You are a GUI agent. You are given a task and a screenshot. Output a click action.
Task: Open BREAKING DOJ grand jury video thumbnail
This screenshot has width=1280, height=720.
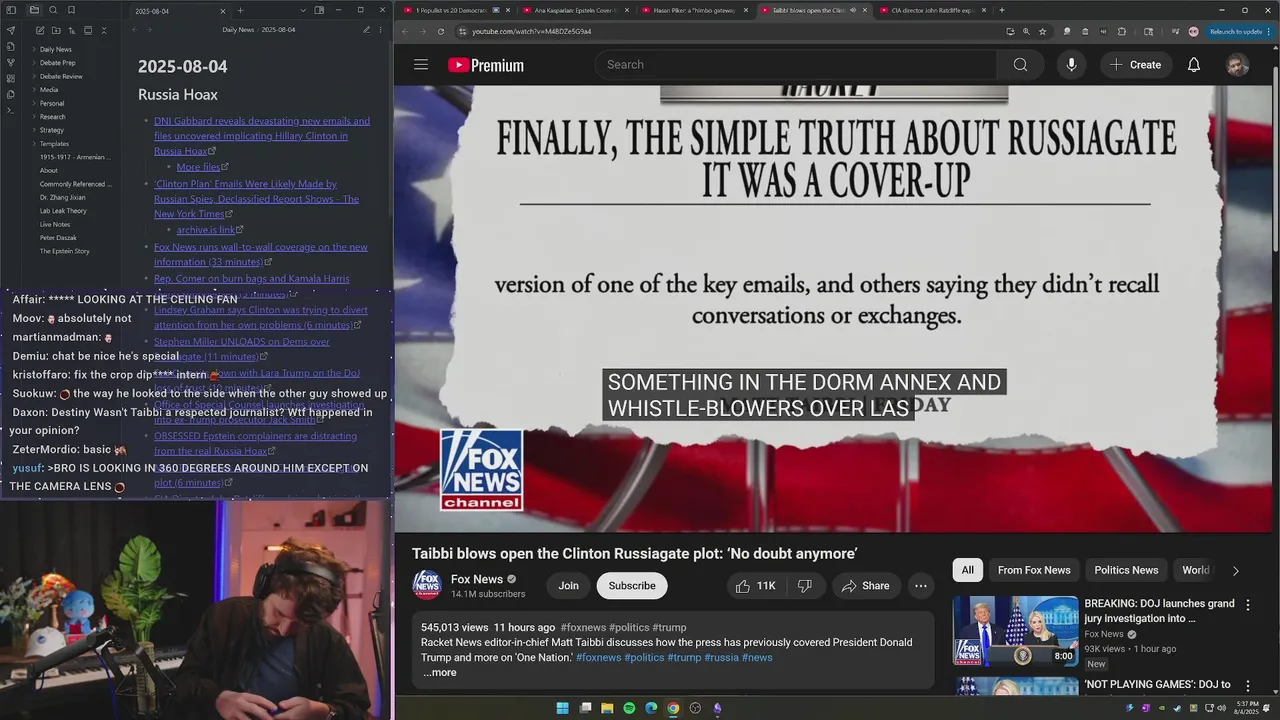pyautogui.click(x=1015, y=631)
